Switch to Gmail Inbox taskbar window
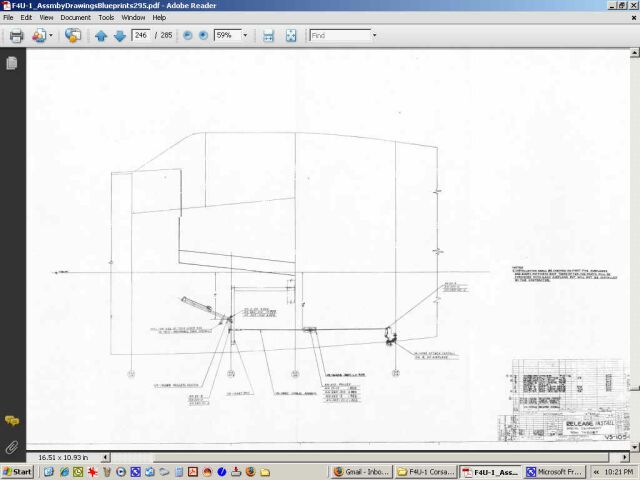640x480 pixels. tap(362, 472)
